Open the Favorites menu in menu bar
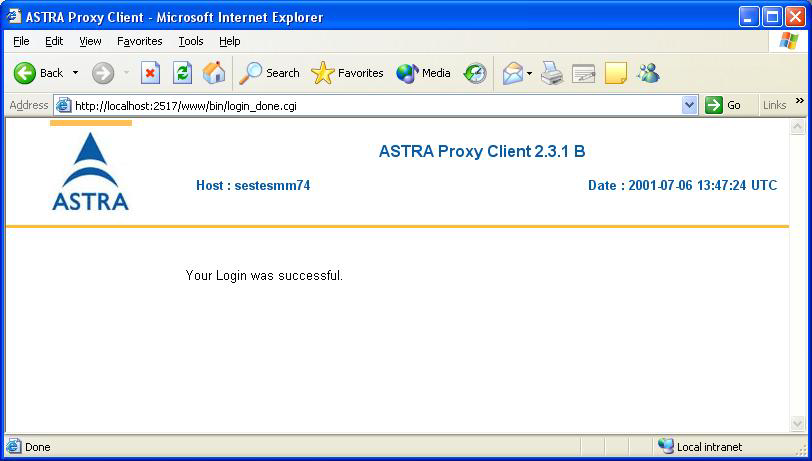Screen dimensions: 812x461 pyautogui.click(x=139, y=41)
